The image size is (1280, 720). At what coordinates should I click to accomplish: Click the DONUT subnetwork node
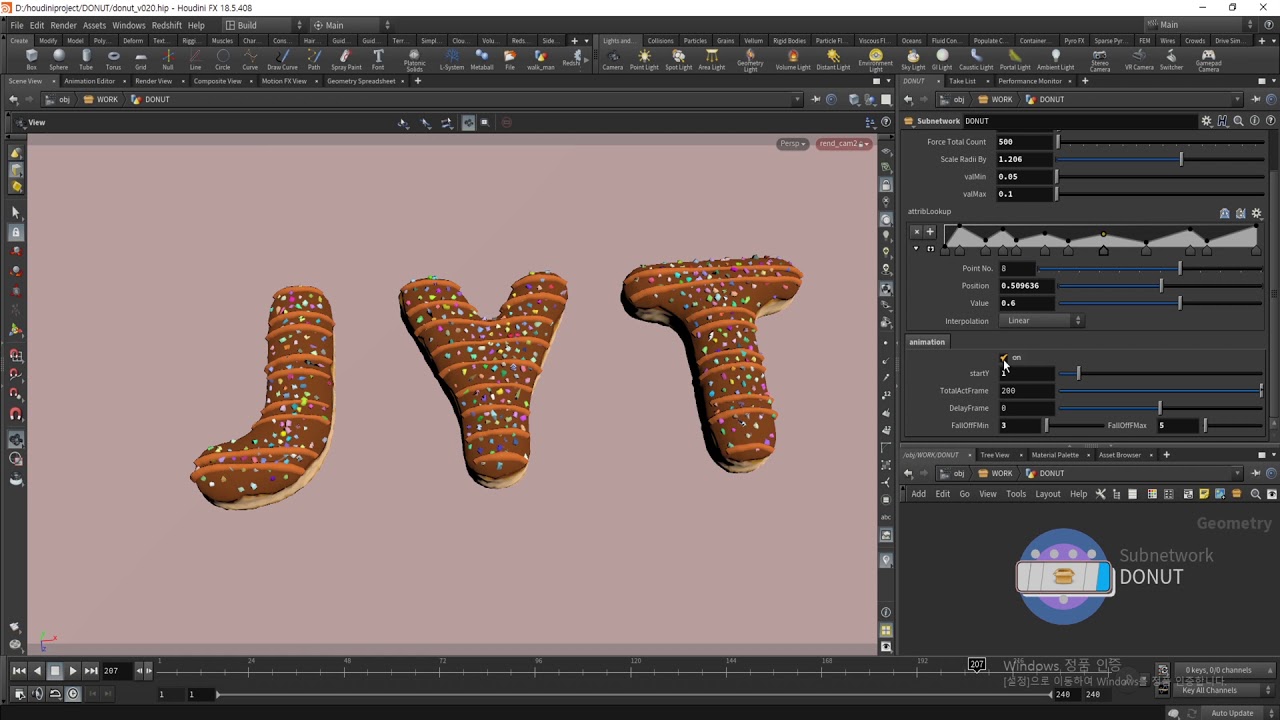tap(1064, 577)
